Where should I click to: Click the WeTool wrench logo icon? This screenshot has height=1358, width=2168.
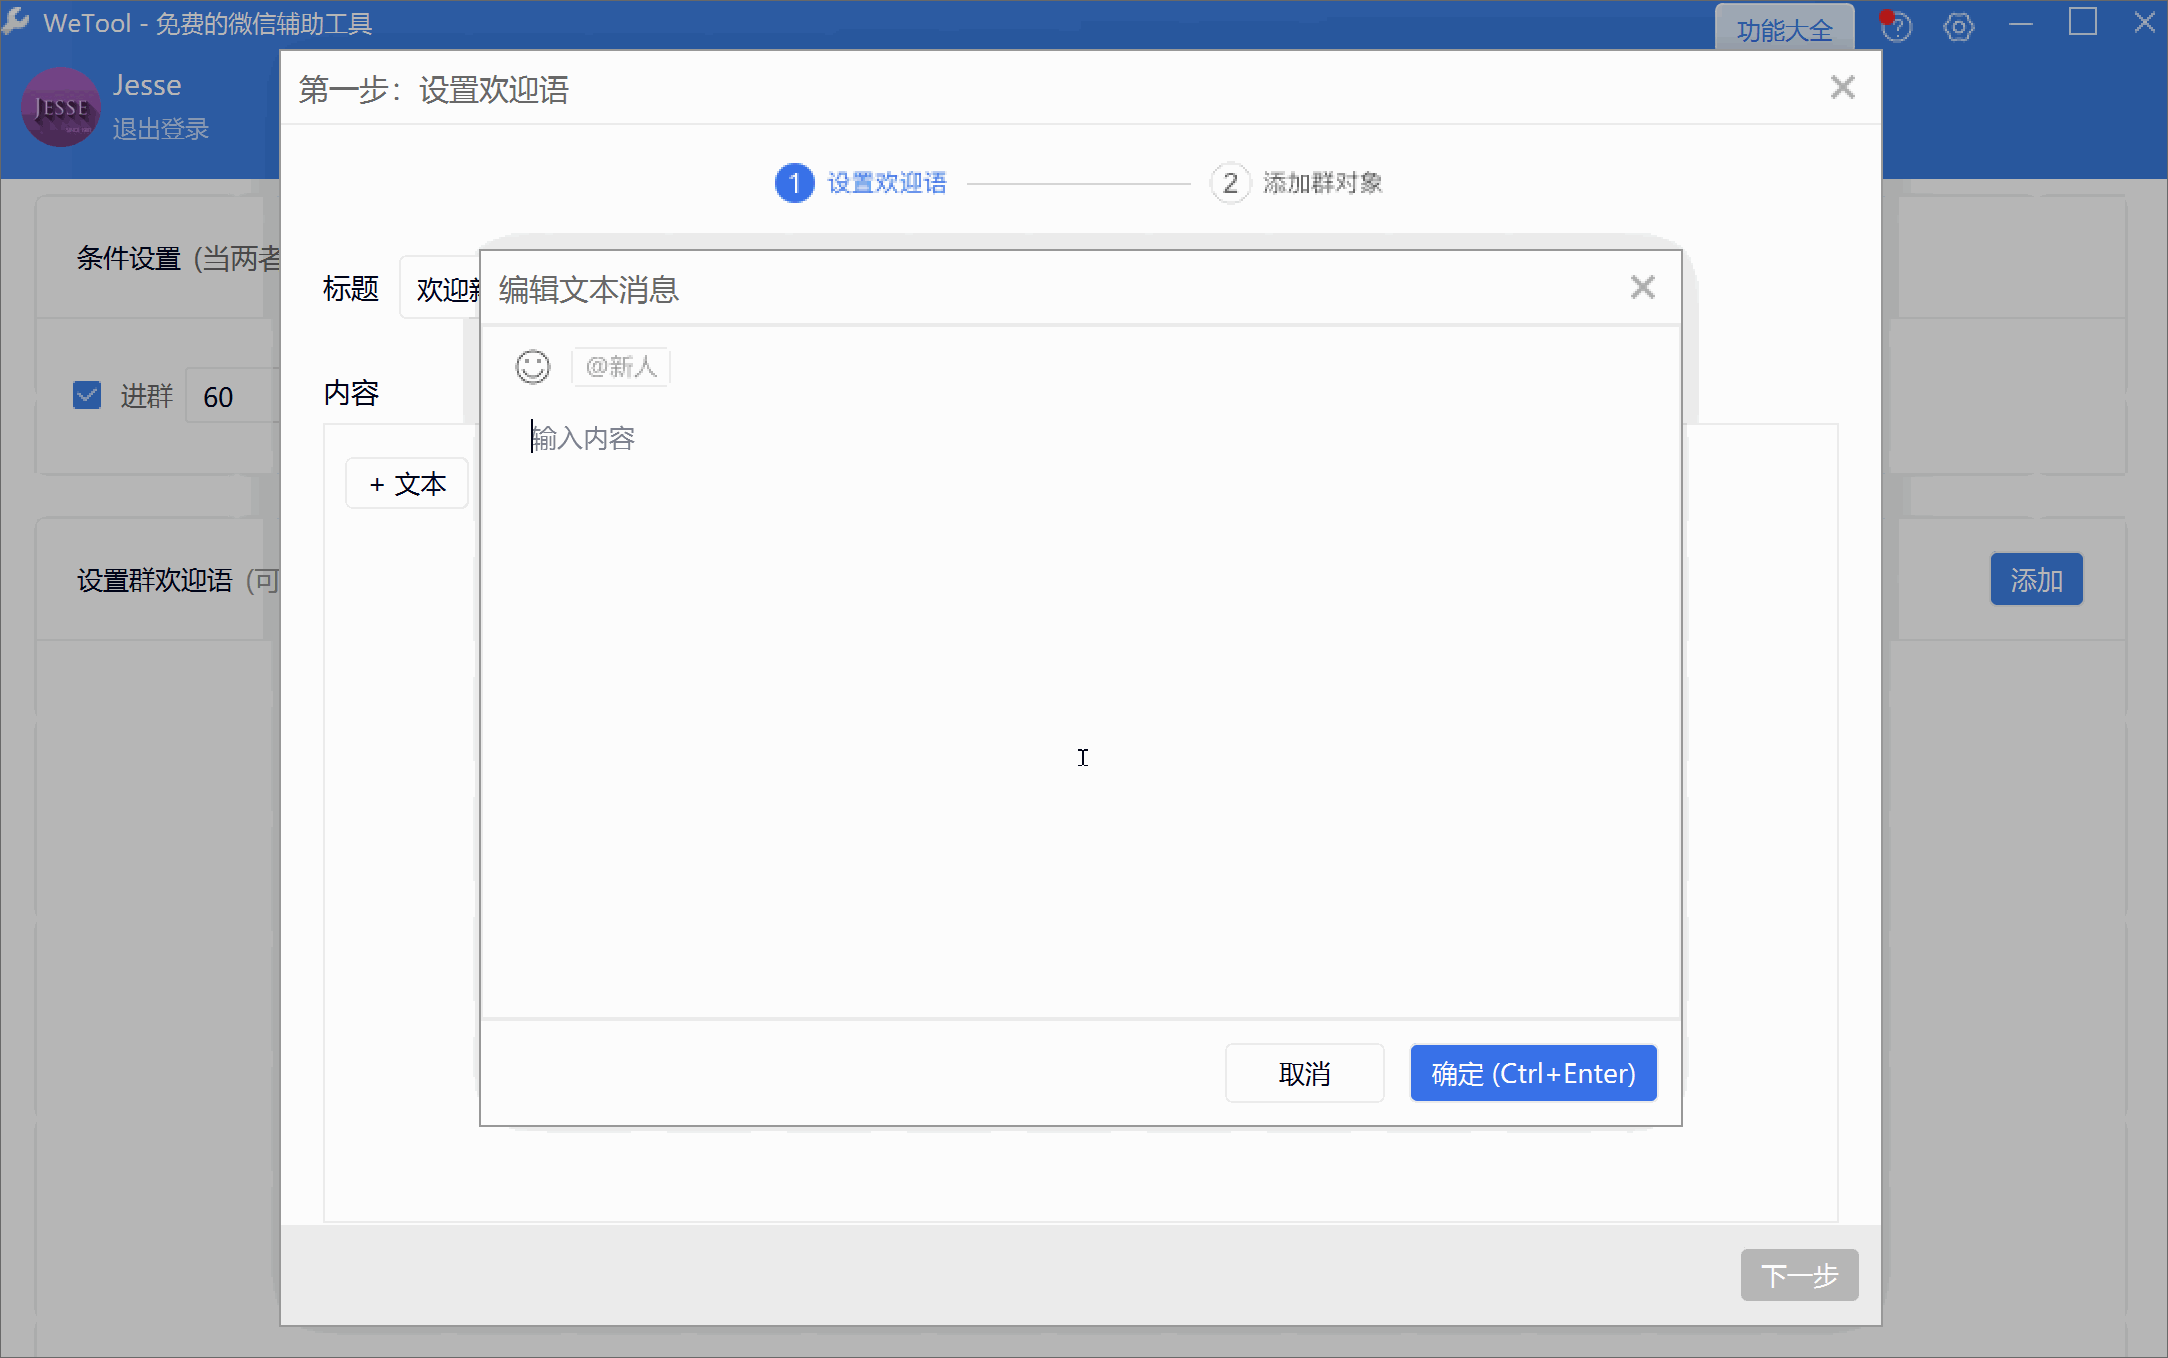tap(17, 21)
